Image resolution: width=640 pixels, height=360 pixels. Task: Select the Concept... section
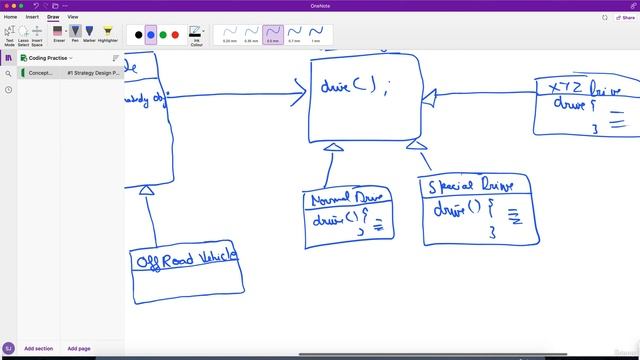coord(40,73)
